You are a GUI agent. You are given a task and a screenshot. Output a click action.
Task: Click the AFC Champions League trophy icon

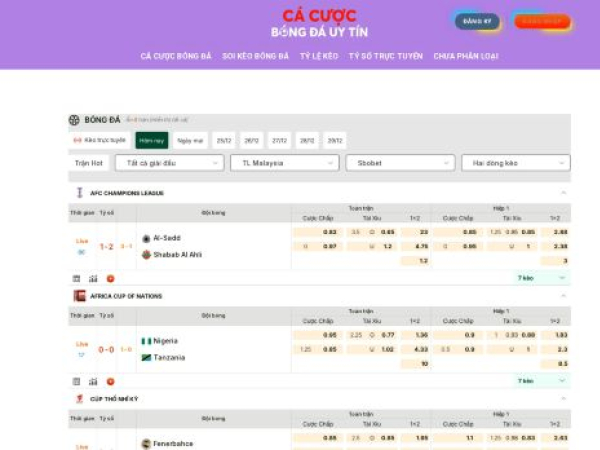point(80,192)
